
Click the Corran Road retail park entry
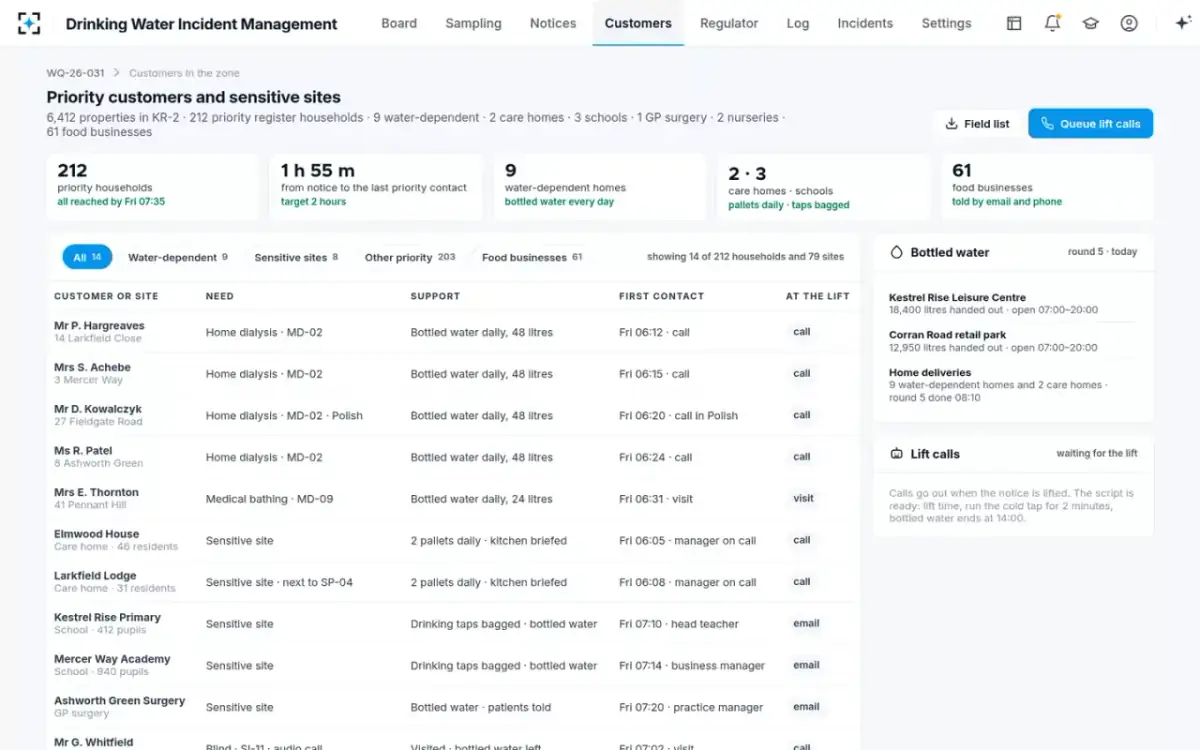pos(1013,342)
